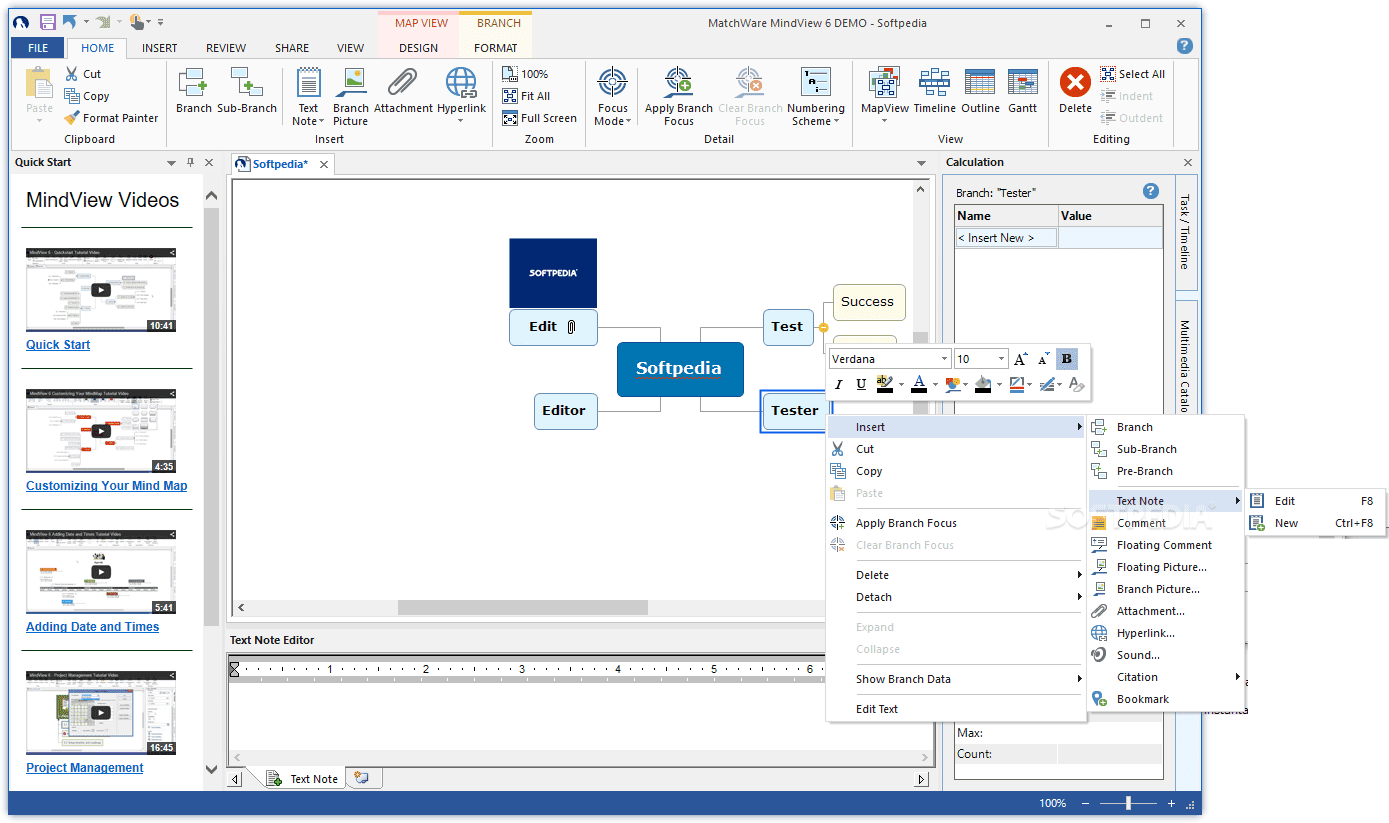Click the Format Painter tool

point(111,118)
